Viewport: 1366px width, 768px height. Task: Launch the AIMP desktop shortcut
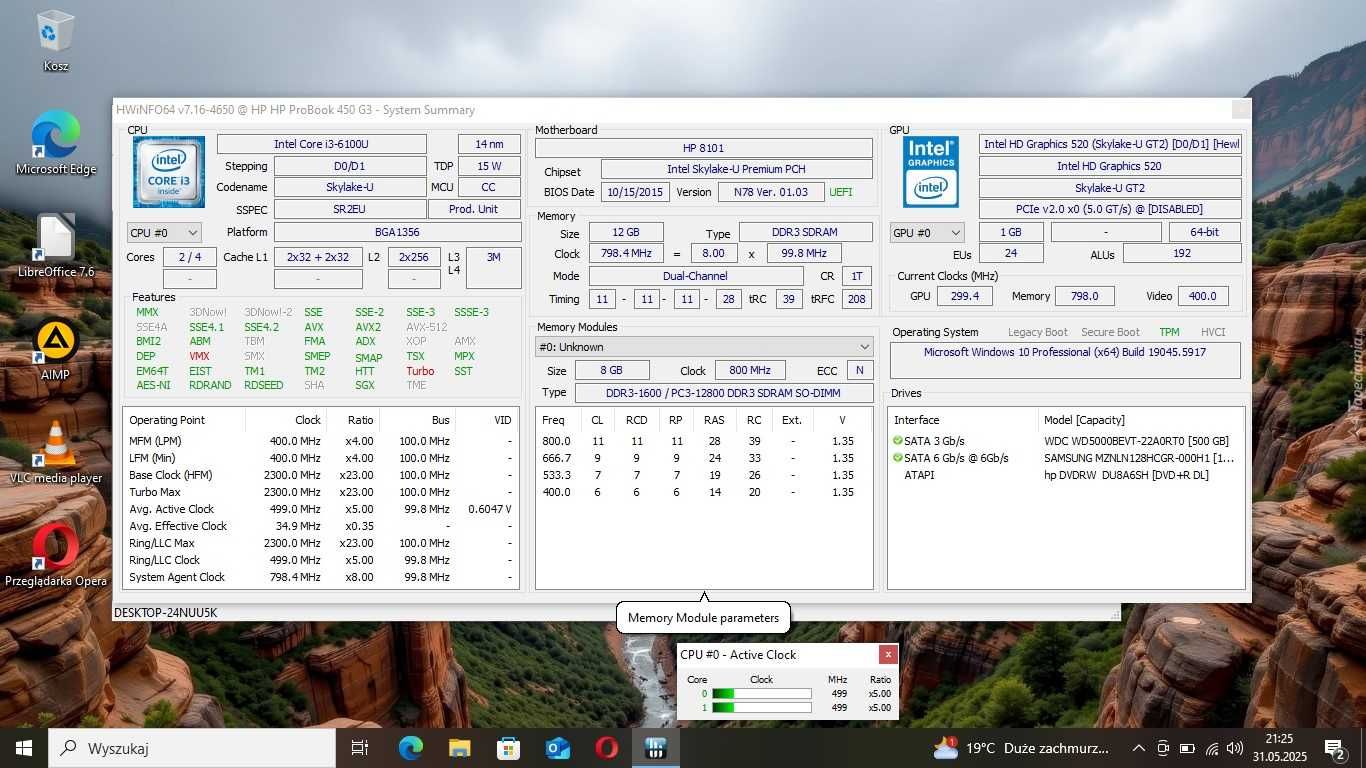click(x=56, y=349)
